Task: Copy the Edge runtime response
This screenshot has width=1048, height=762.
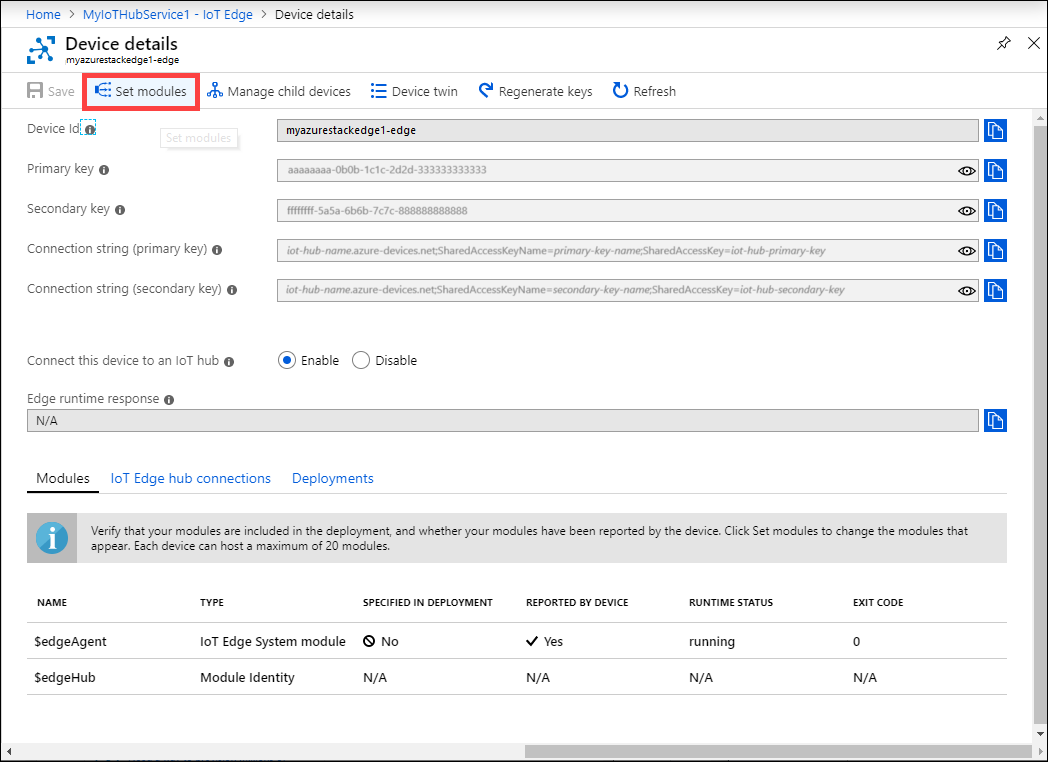Action: [995, 421]
